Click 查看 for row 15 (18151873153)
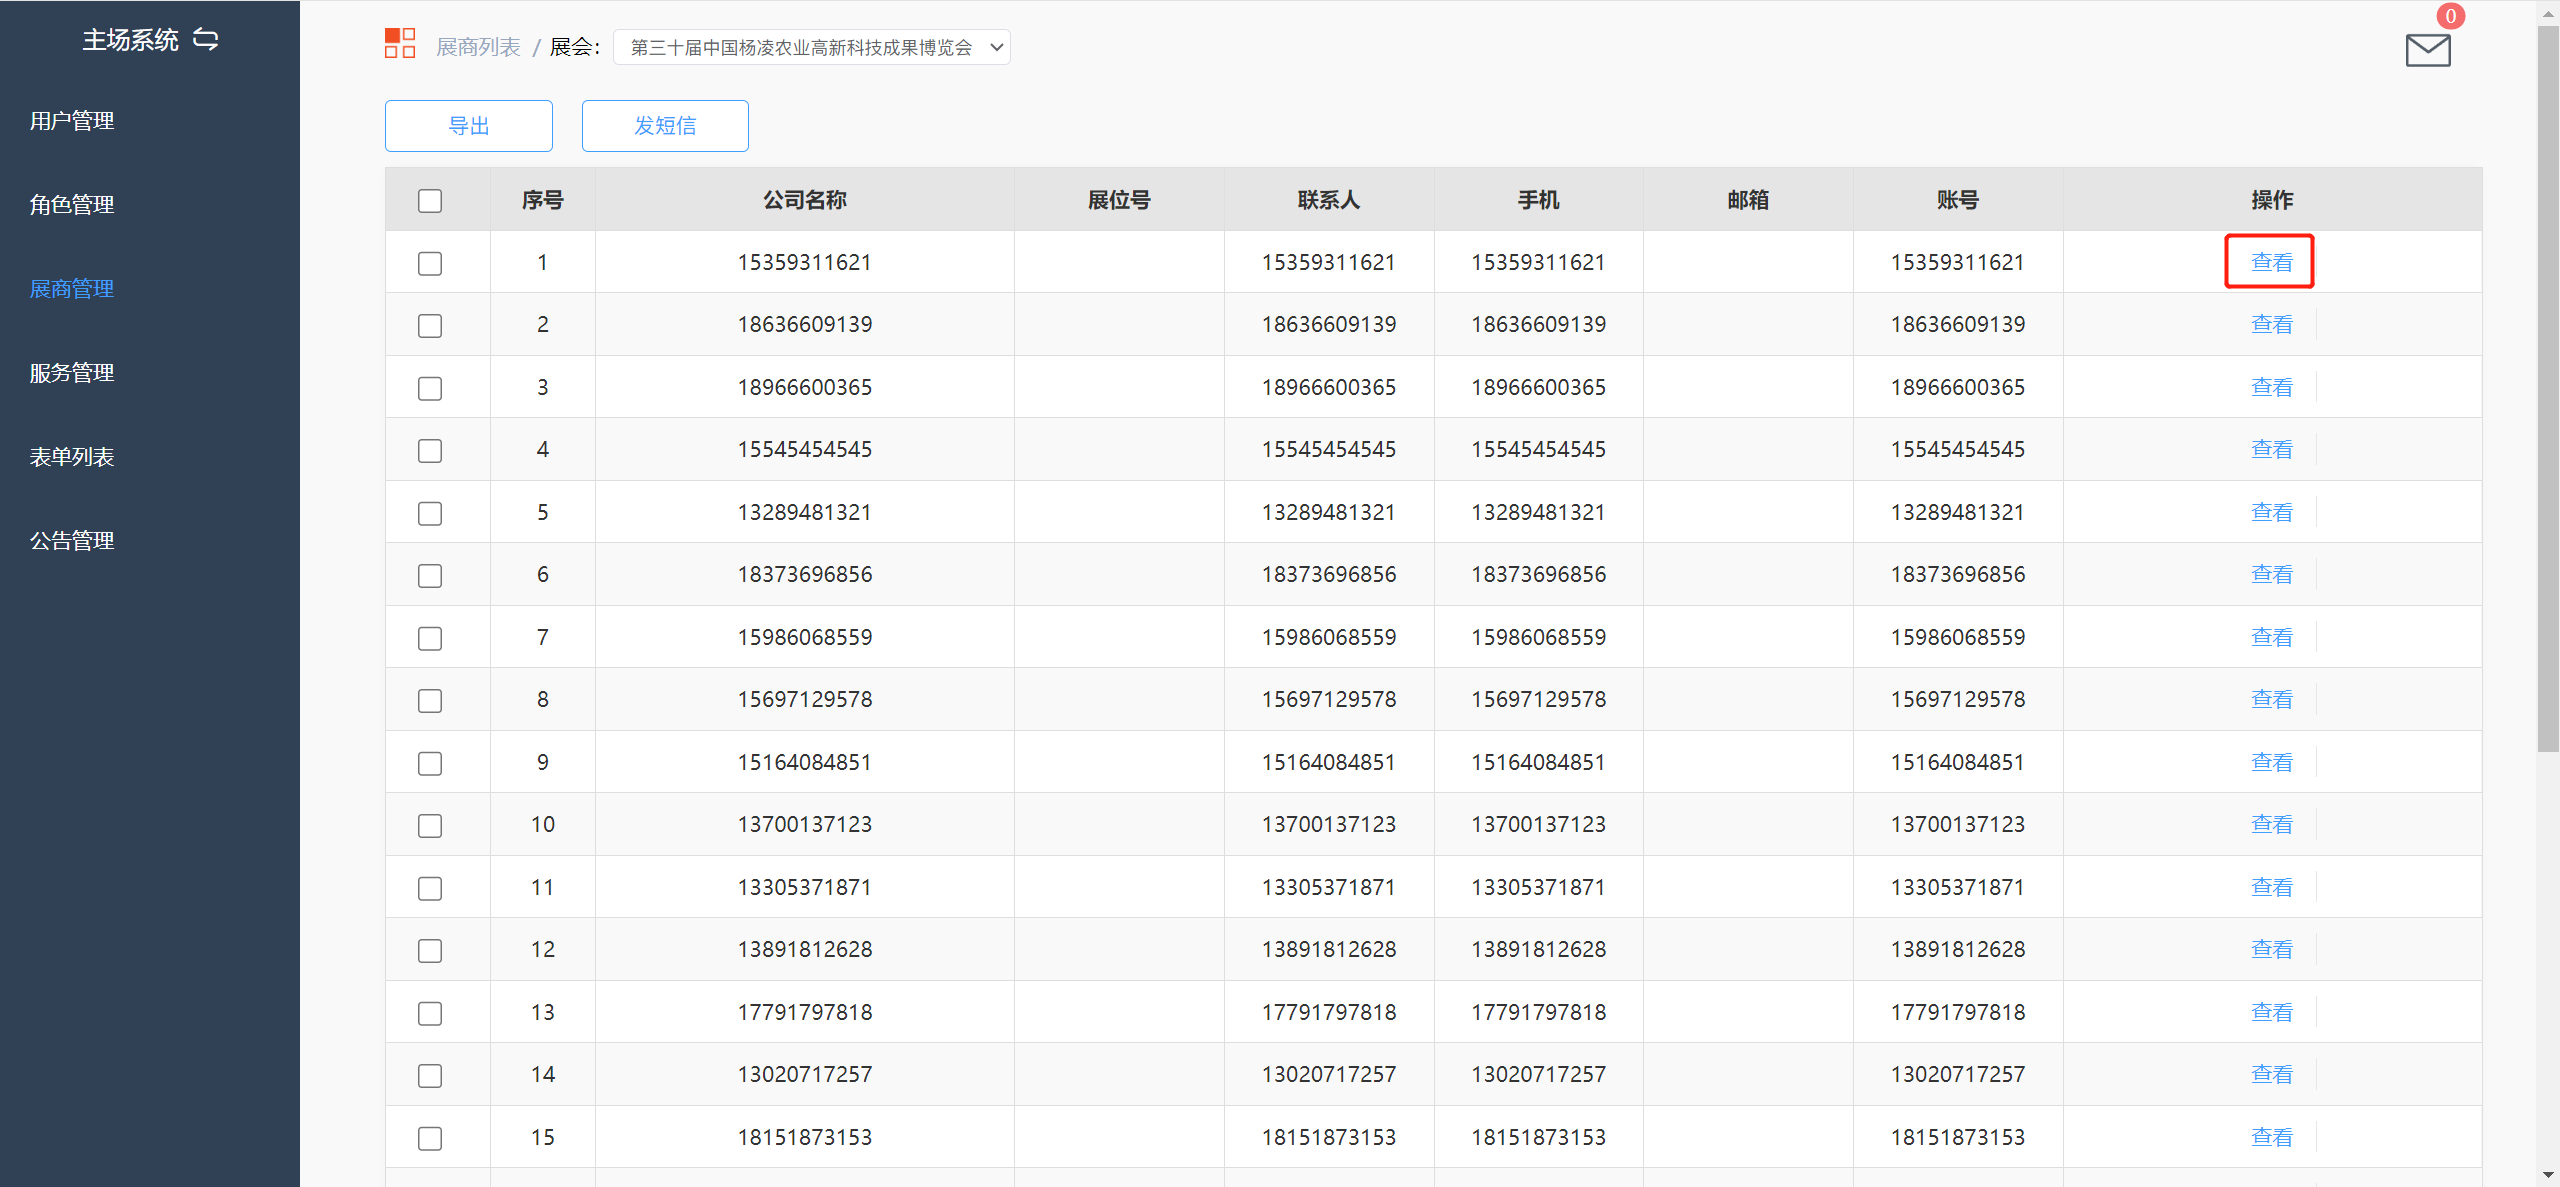The width and height of the screenshot is (2560, 1187). (2271, 1137)
